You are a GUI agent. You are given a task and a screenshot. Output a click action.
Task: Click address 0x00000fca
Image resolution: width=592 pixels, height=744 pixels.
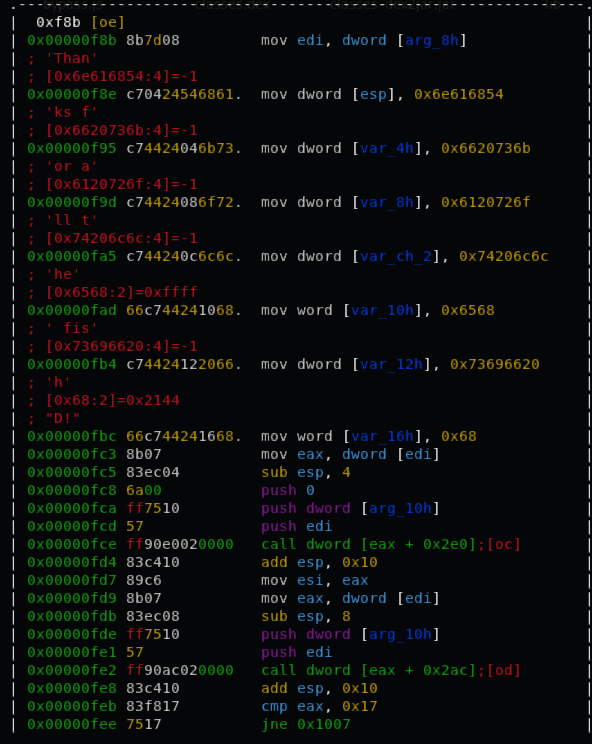(x=72, y=509)
